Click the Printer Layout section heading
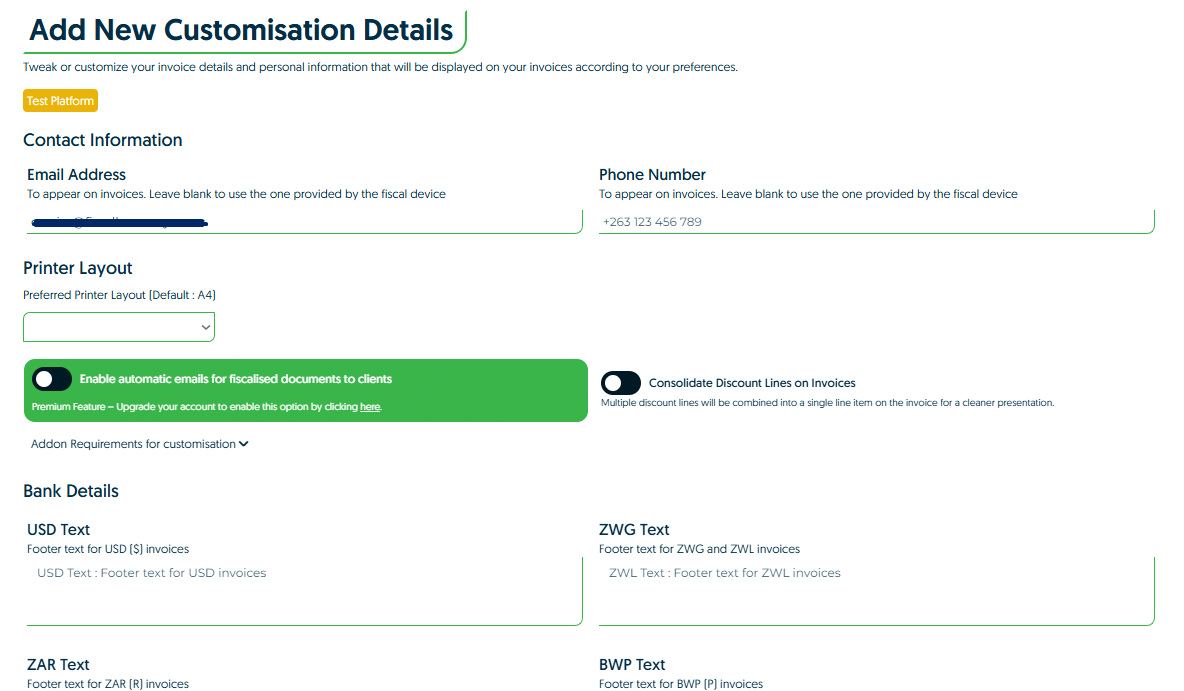Image resolution: width=1184 pixels, height=691 pixels. pyautogui.click(x=78, y=268)
